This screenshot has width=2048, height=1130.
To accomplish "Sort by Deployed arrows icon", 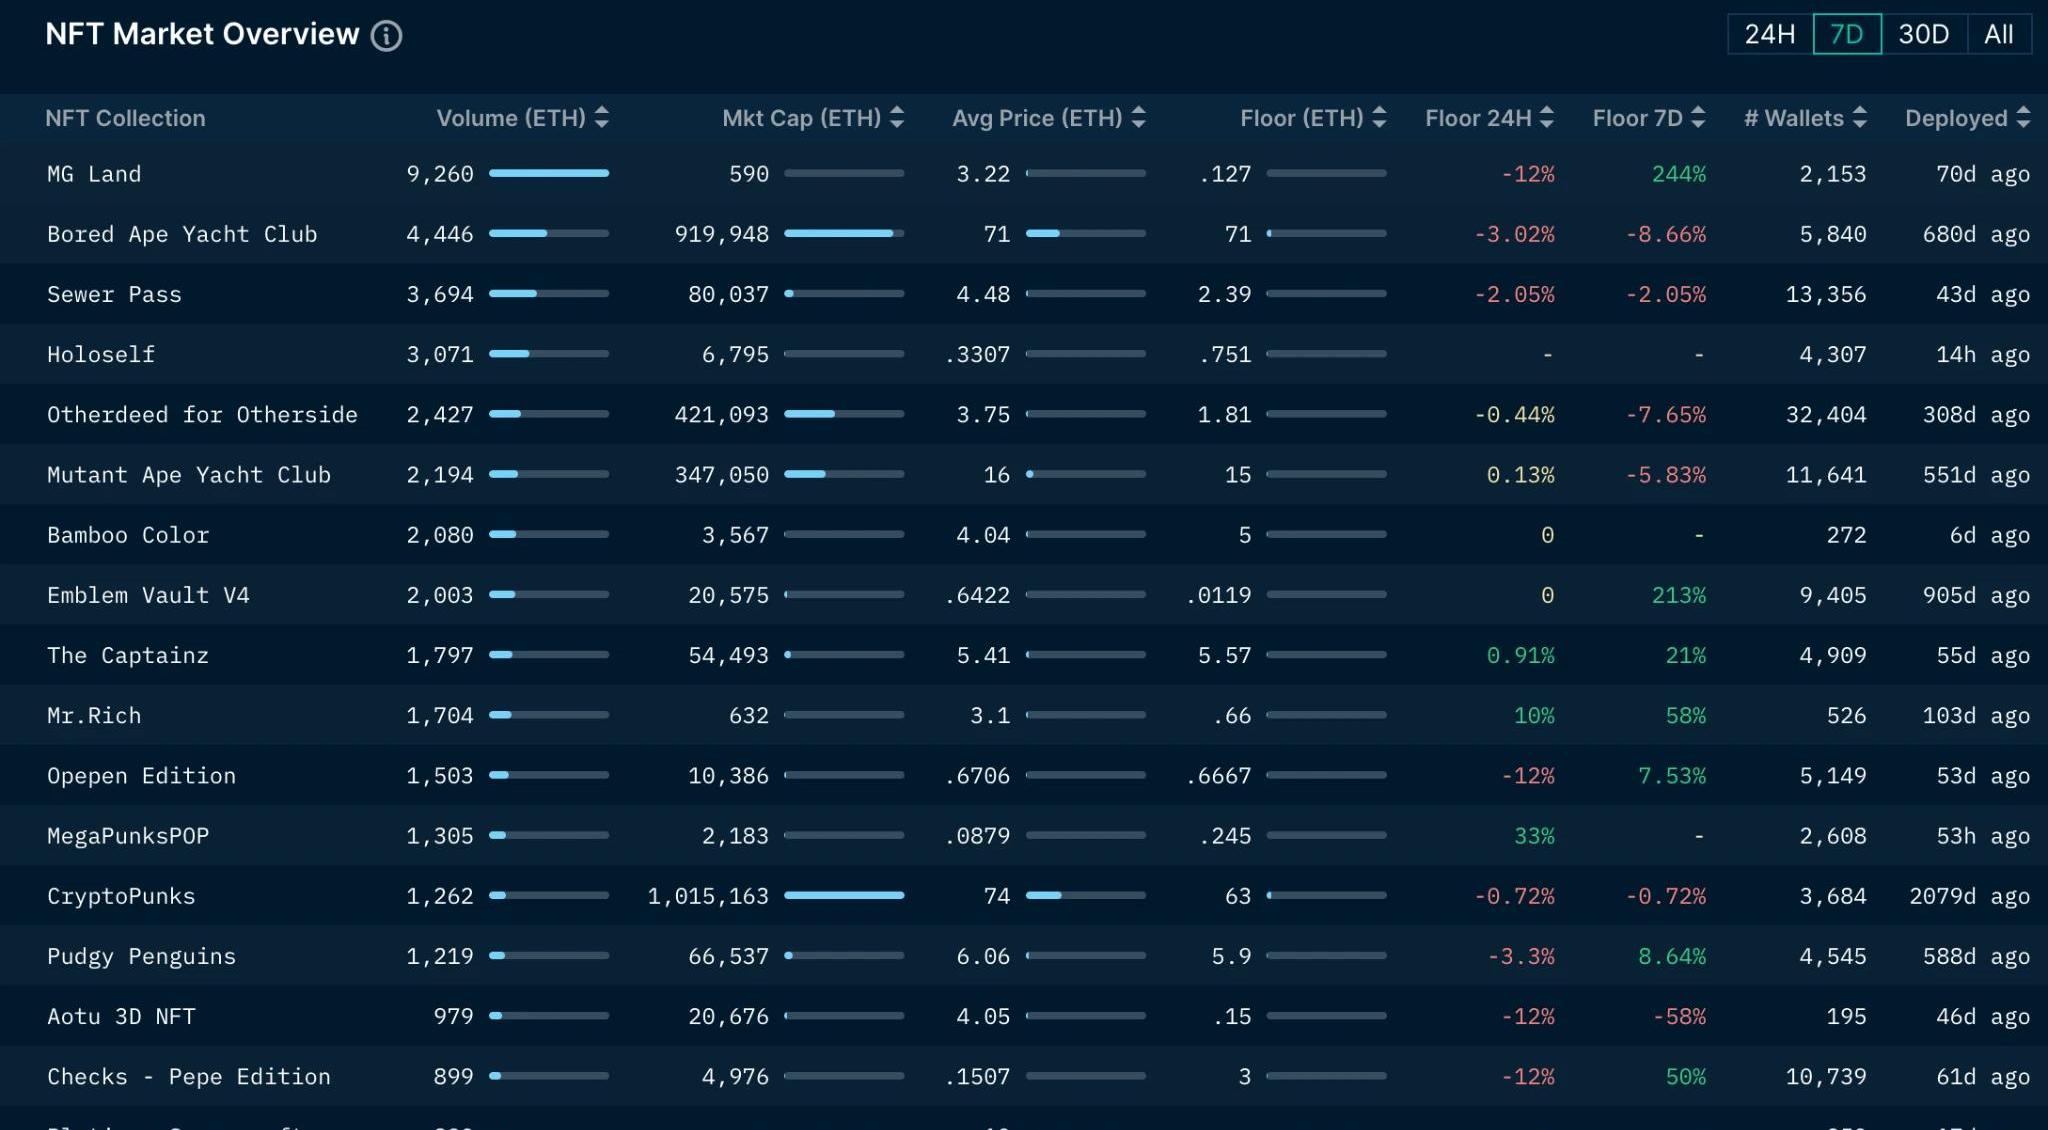I will [x=2023, y=118].
